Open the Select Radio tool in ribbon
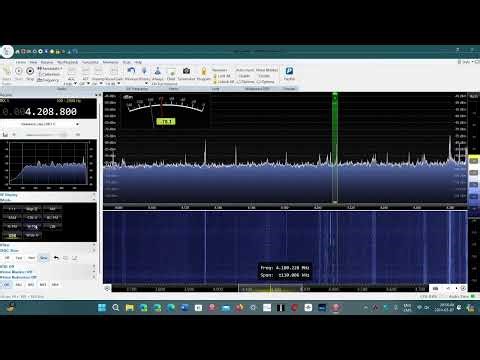480x360 pixels. pos(6,73)
